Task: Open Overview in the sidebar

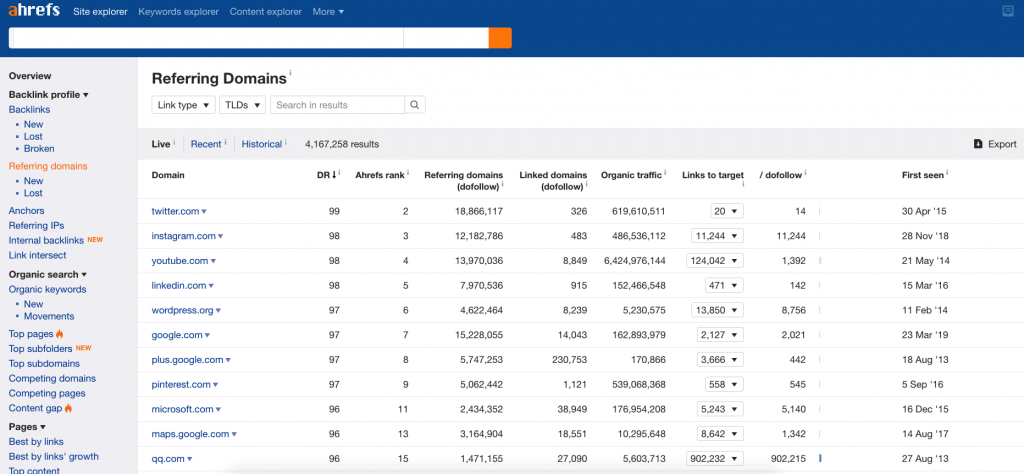Action: point(30,76)
